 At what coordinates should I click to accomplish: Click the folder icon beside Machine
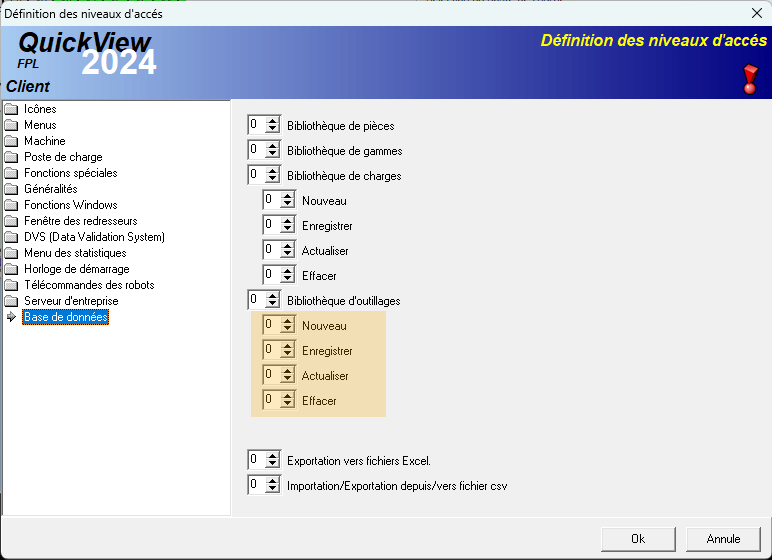pos(11,141)
